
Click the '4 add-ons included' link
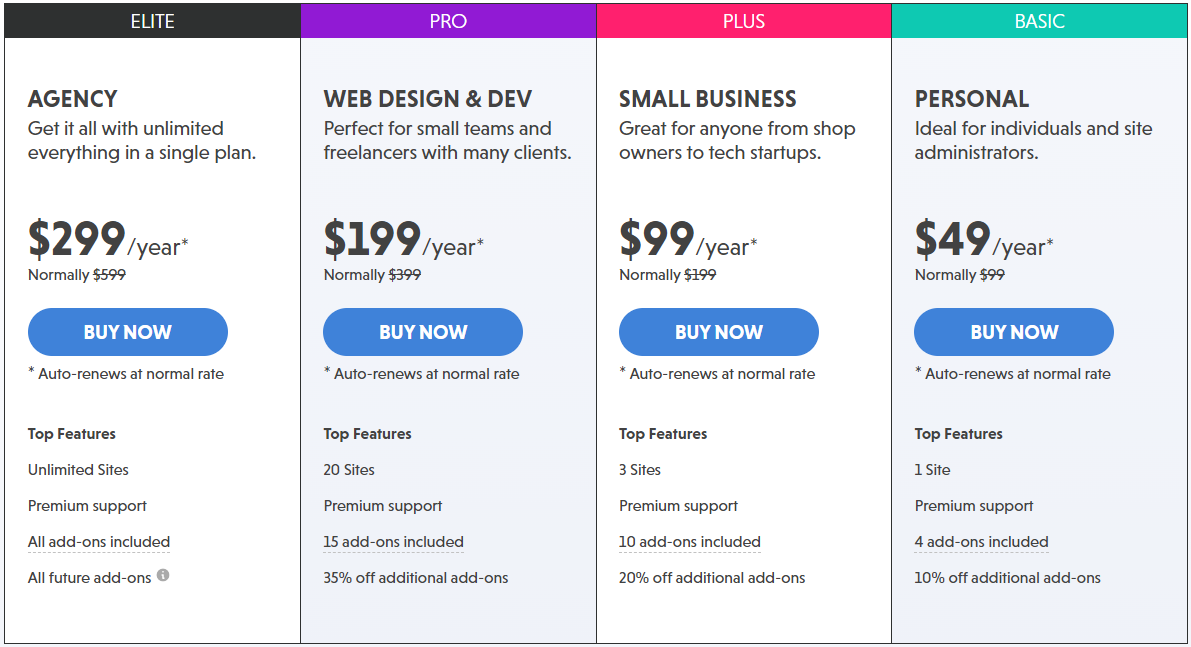[981, 542]
